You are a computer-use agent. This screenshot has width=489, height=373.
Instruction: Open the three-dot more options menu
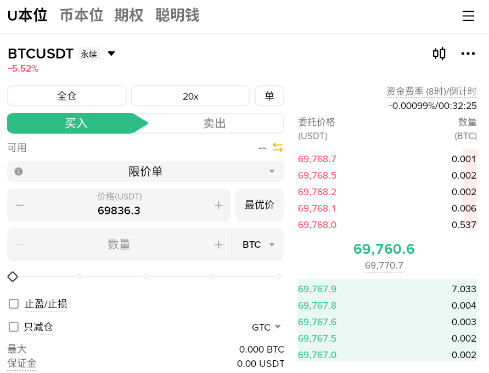click(x=468, y=54)
